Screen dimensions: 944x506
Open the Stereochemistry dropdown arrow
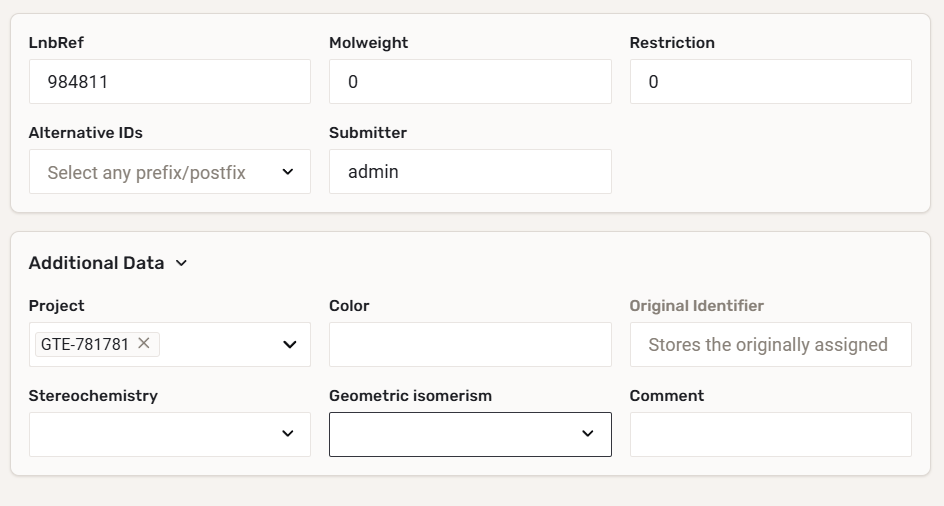pyautogui.click(x=288, y=434)
